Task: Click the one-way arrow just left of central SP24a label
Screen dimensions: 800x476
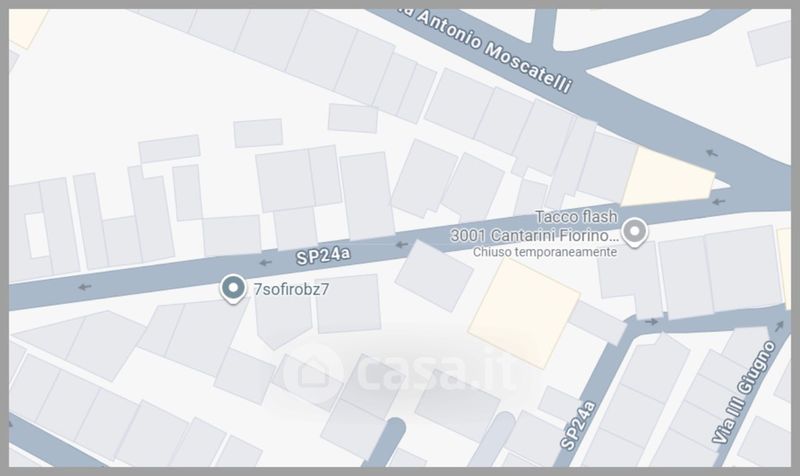Action: tap(265, 263)
